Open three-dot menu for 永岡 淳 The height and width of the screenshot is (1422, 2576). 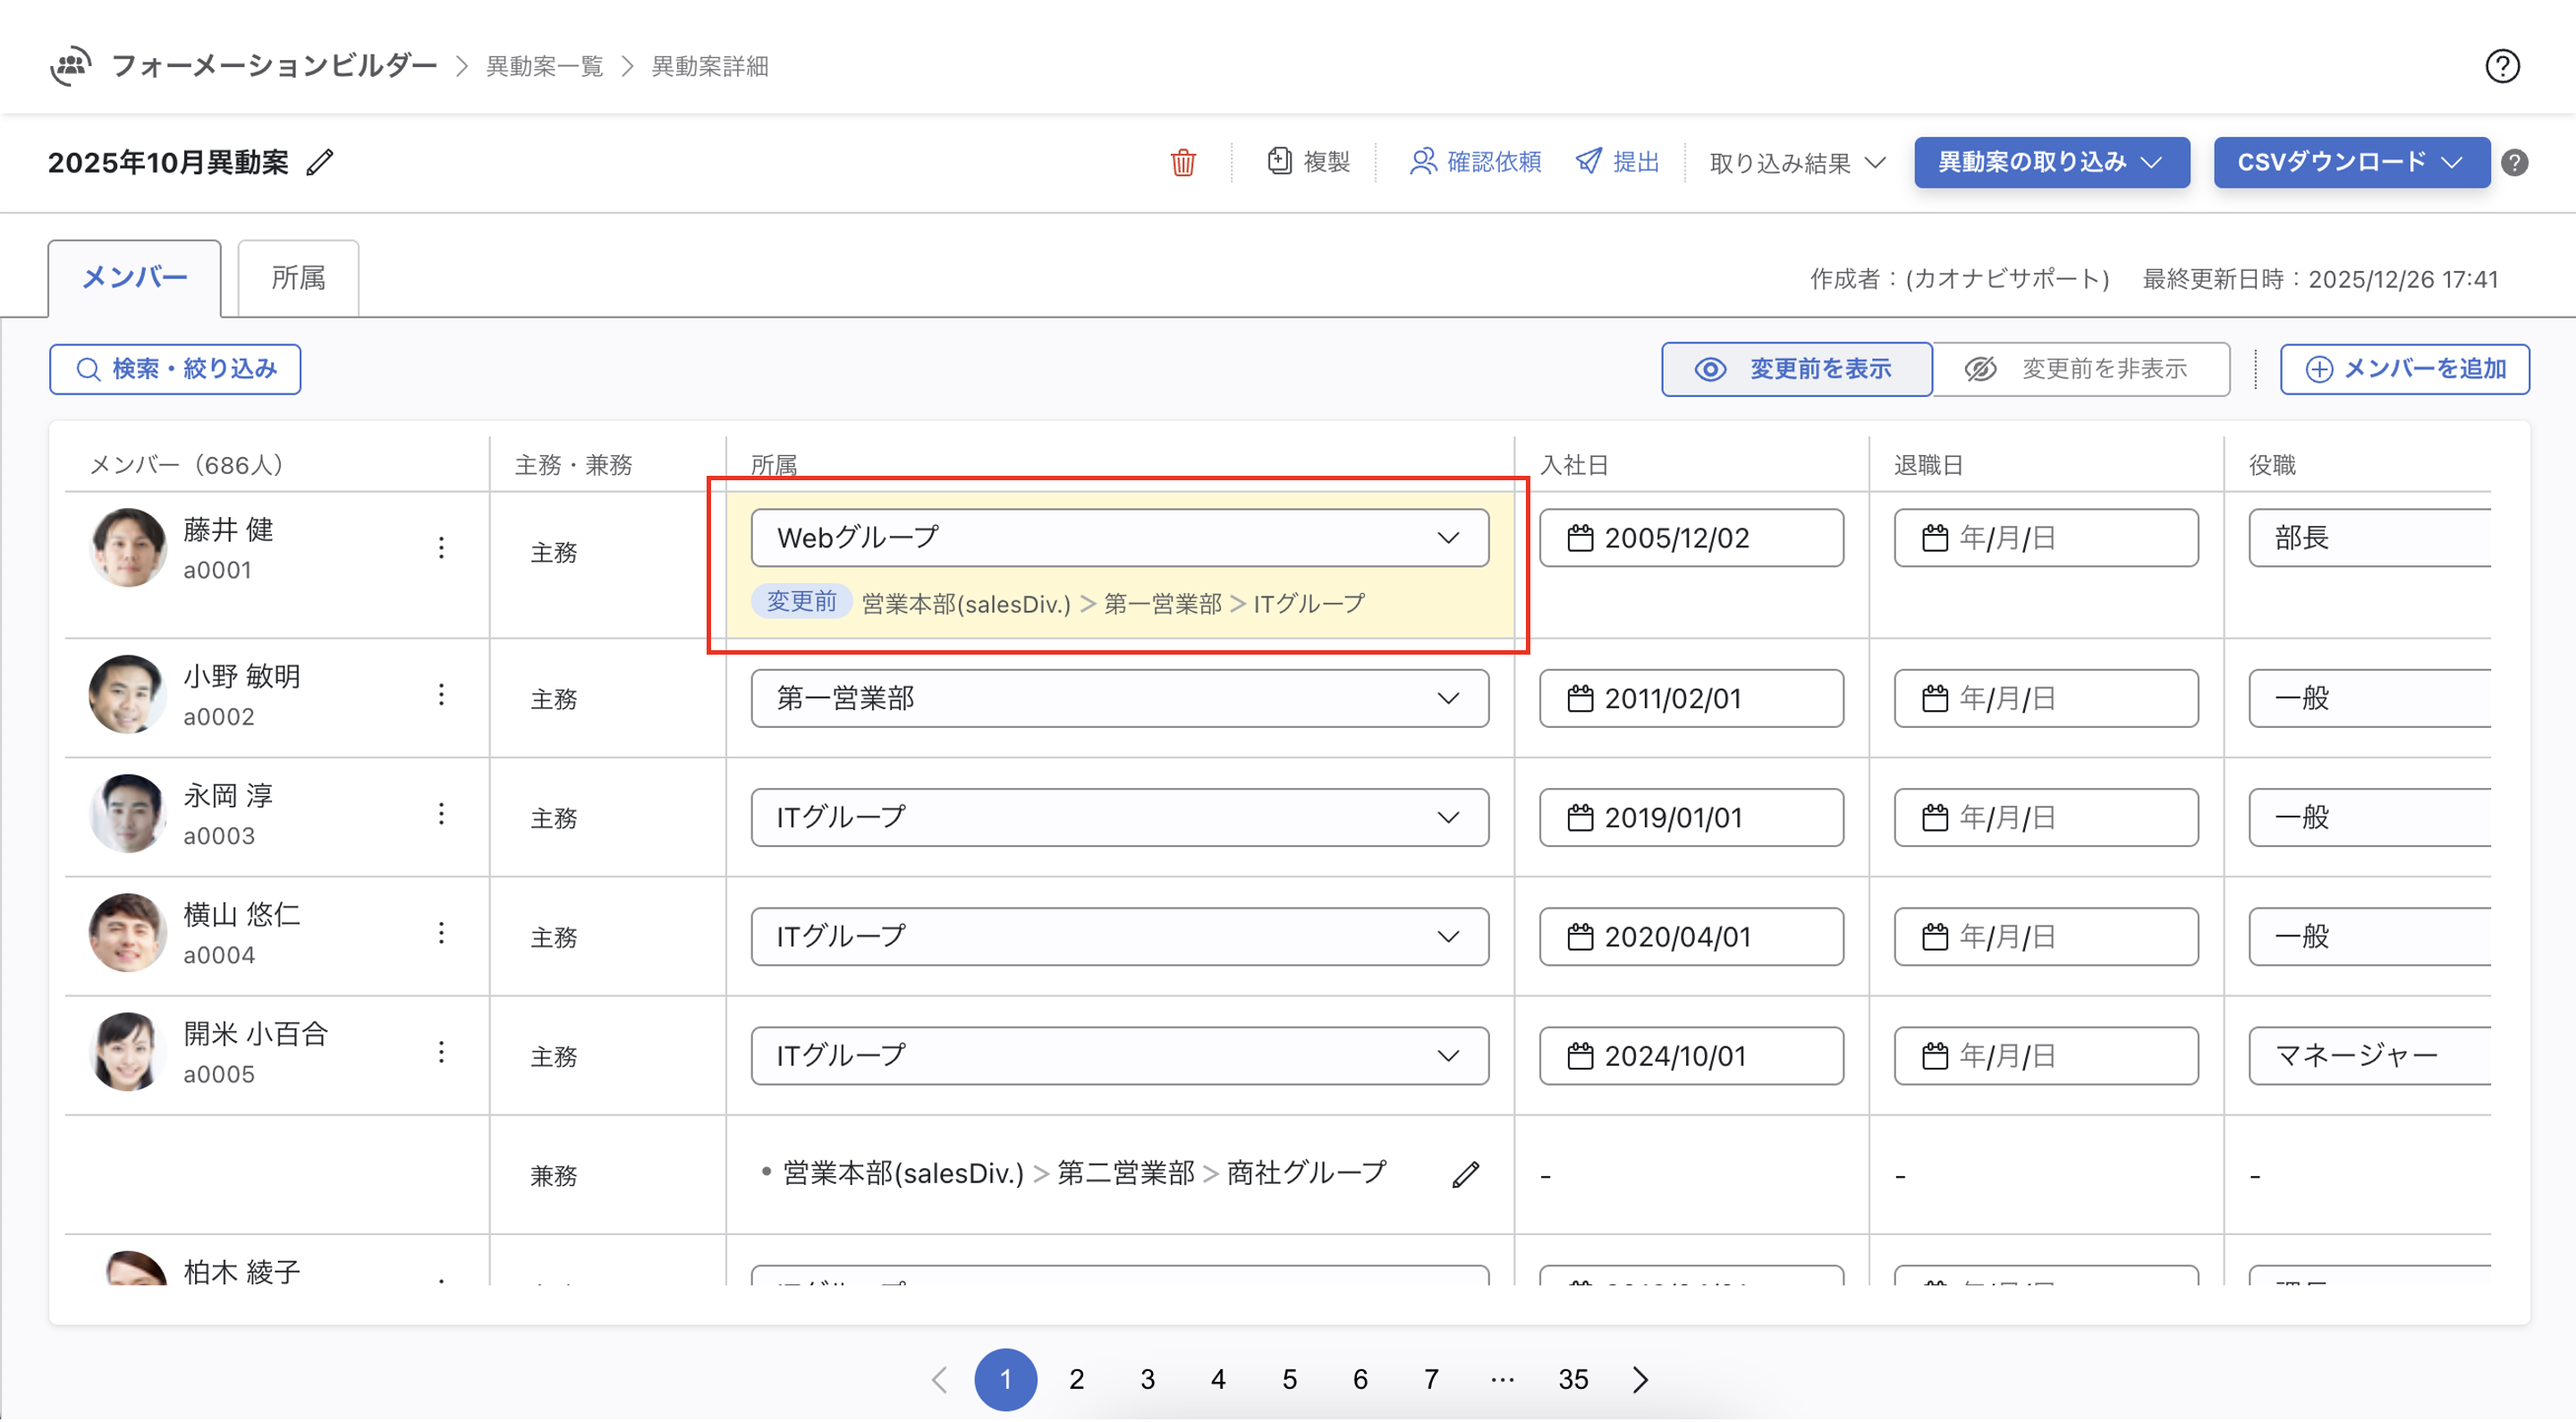(x=441, y=814)
